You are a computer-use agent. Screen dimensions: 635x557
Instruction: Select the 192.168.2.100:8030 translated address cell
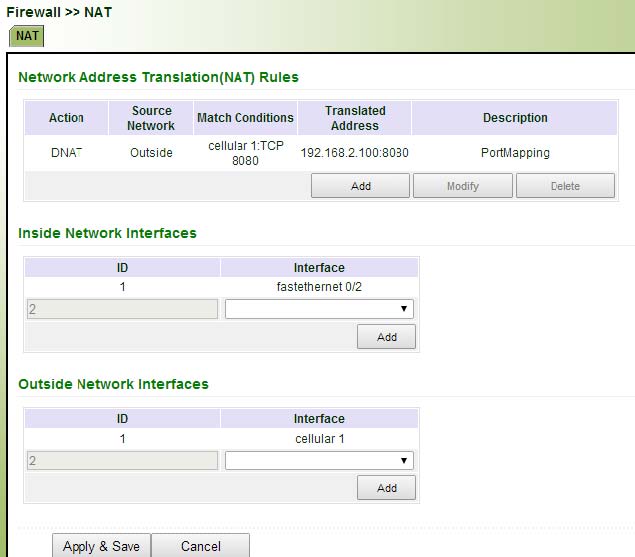pos(354,153)
